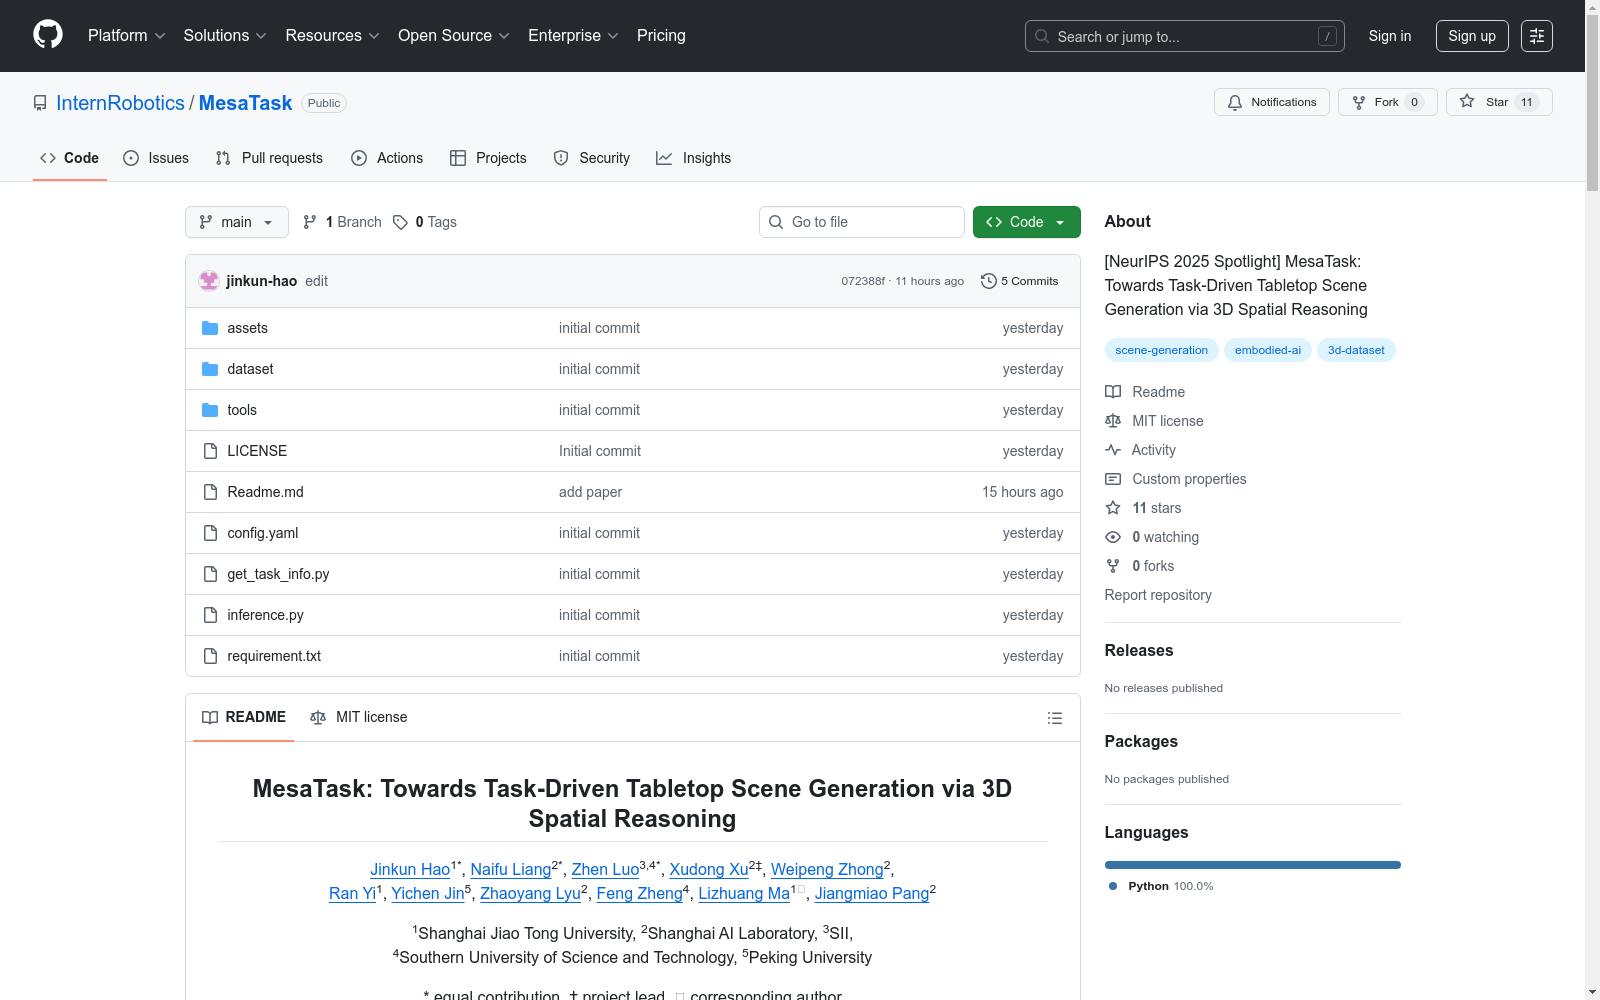This screenshot has width=1600, height=1000.
Task: Expand the Resources menu
Action: 332,36
